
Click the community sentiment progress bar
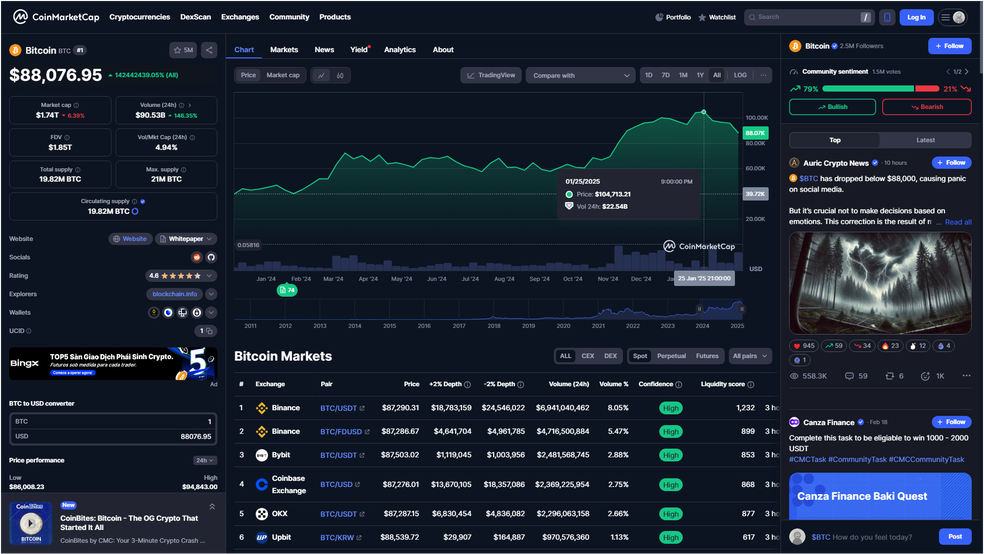pyautogui.click(x=880, y=89)
